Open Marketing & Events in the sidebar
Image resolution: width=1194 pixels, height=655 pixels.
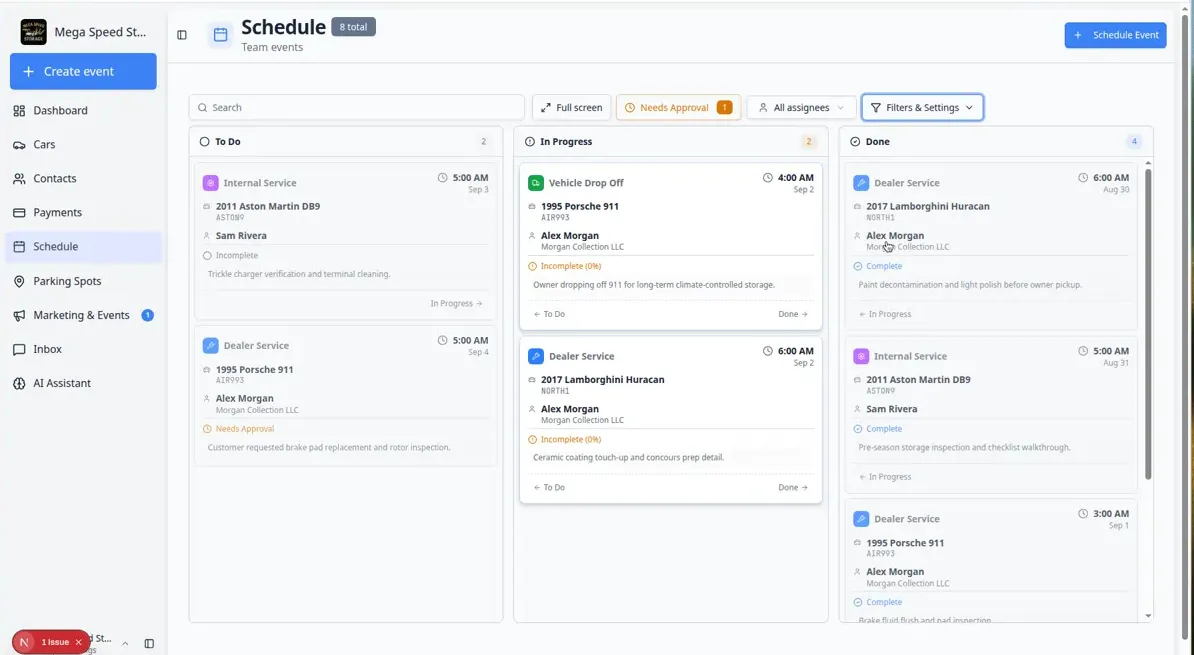(x=83, y=315)
